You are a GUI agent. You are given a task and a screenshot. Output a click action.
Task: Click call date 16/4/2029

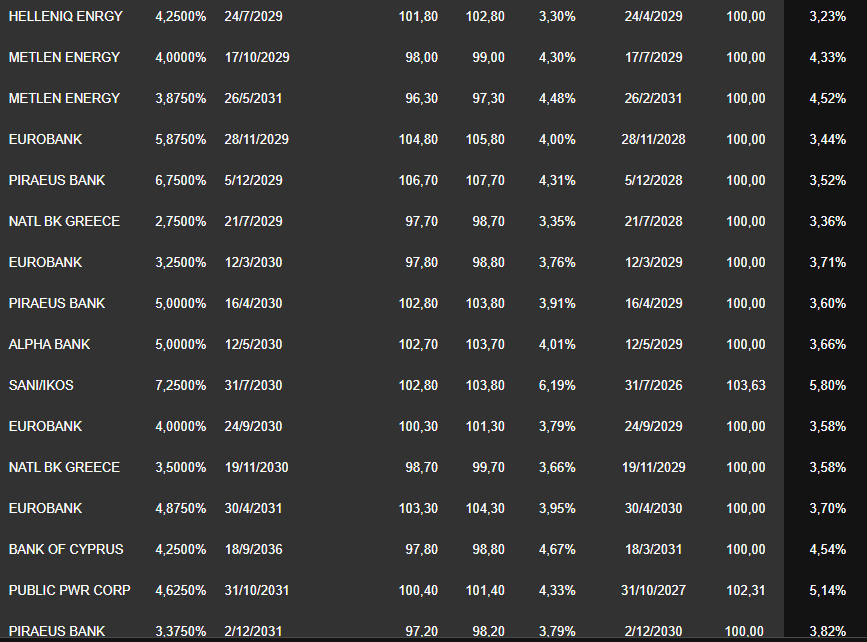click(x=654, y=303)
